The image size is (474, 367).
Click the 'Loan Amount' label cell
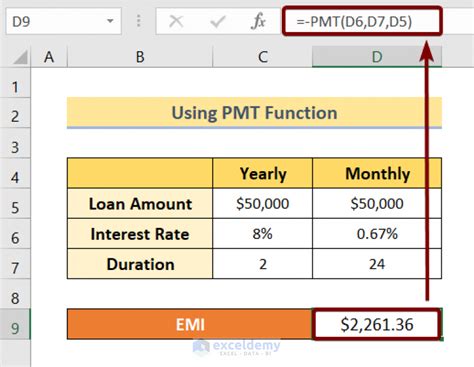pos(140,203)
